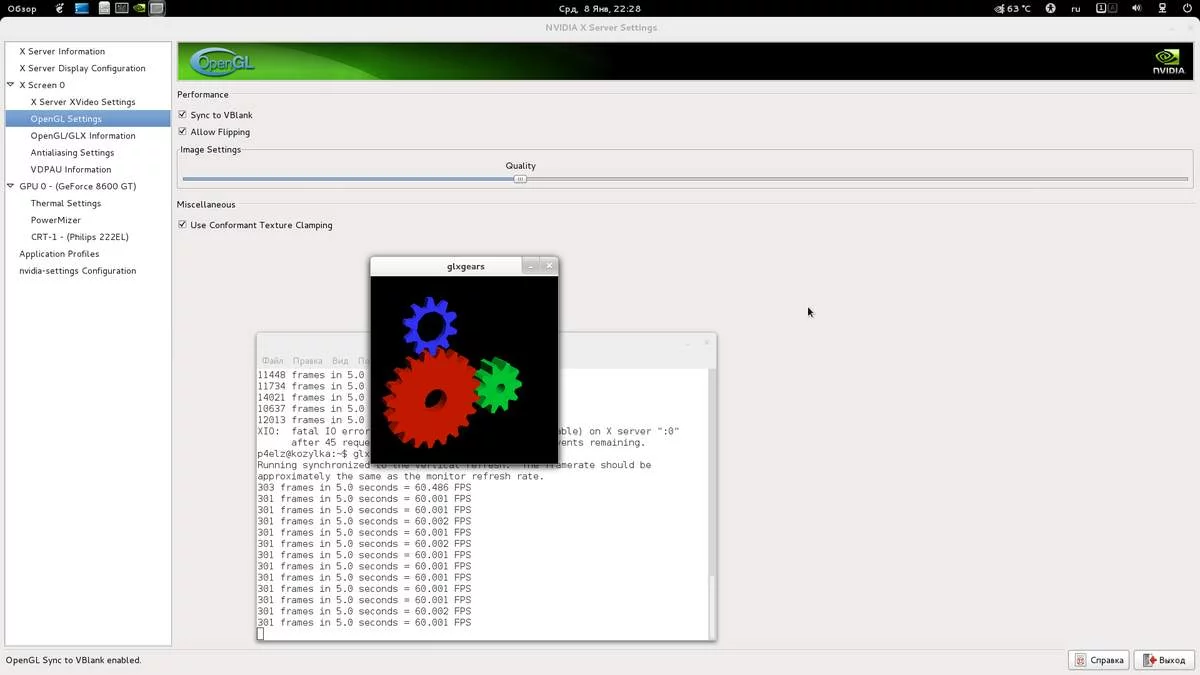Click the Image Settings quality slider handle

pos(520,179)
